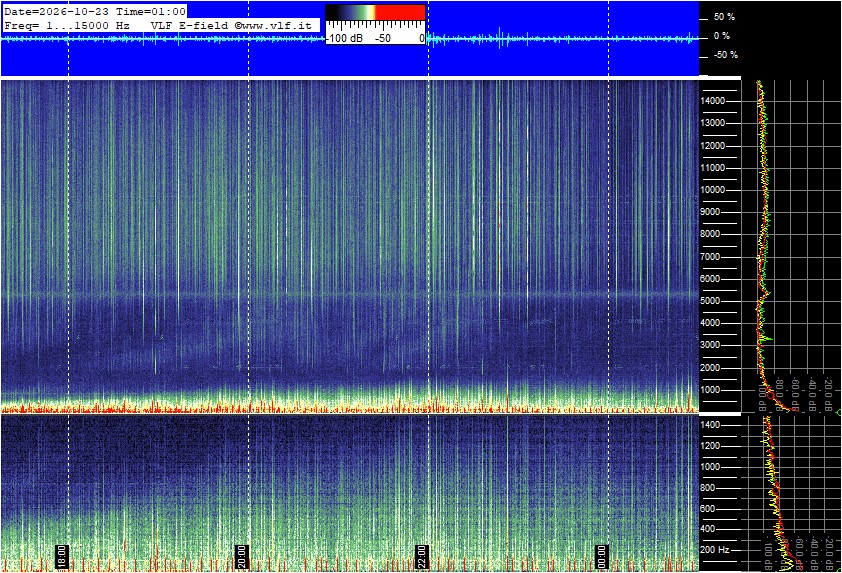Click the 13000 frequency axis label
This screenshot has height=573, width=842.
(713, 123)
